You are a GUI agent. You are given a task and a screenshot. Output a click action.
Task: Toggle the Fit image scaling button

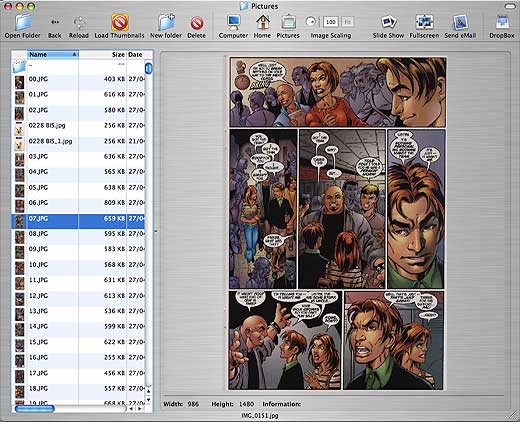click(x=348, y=22)
